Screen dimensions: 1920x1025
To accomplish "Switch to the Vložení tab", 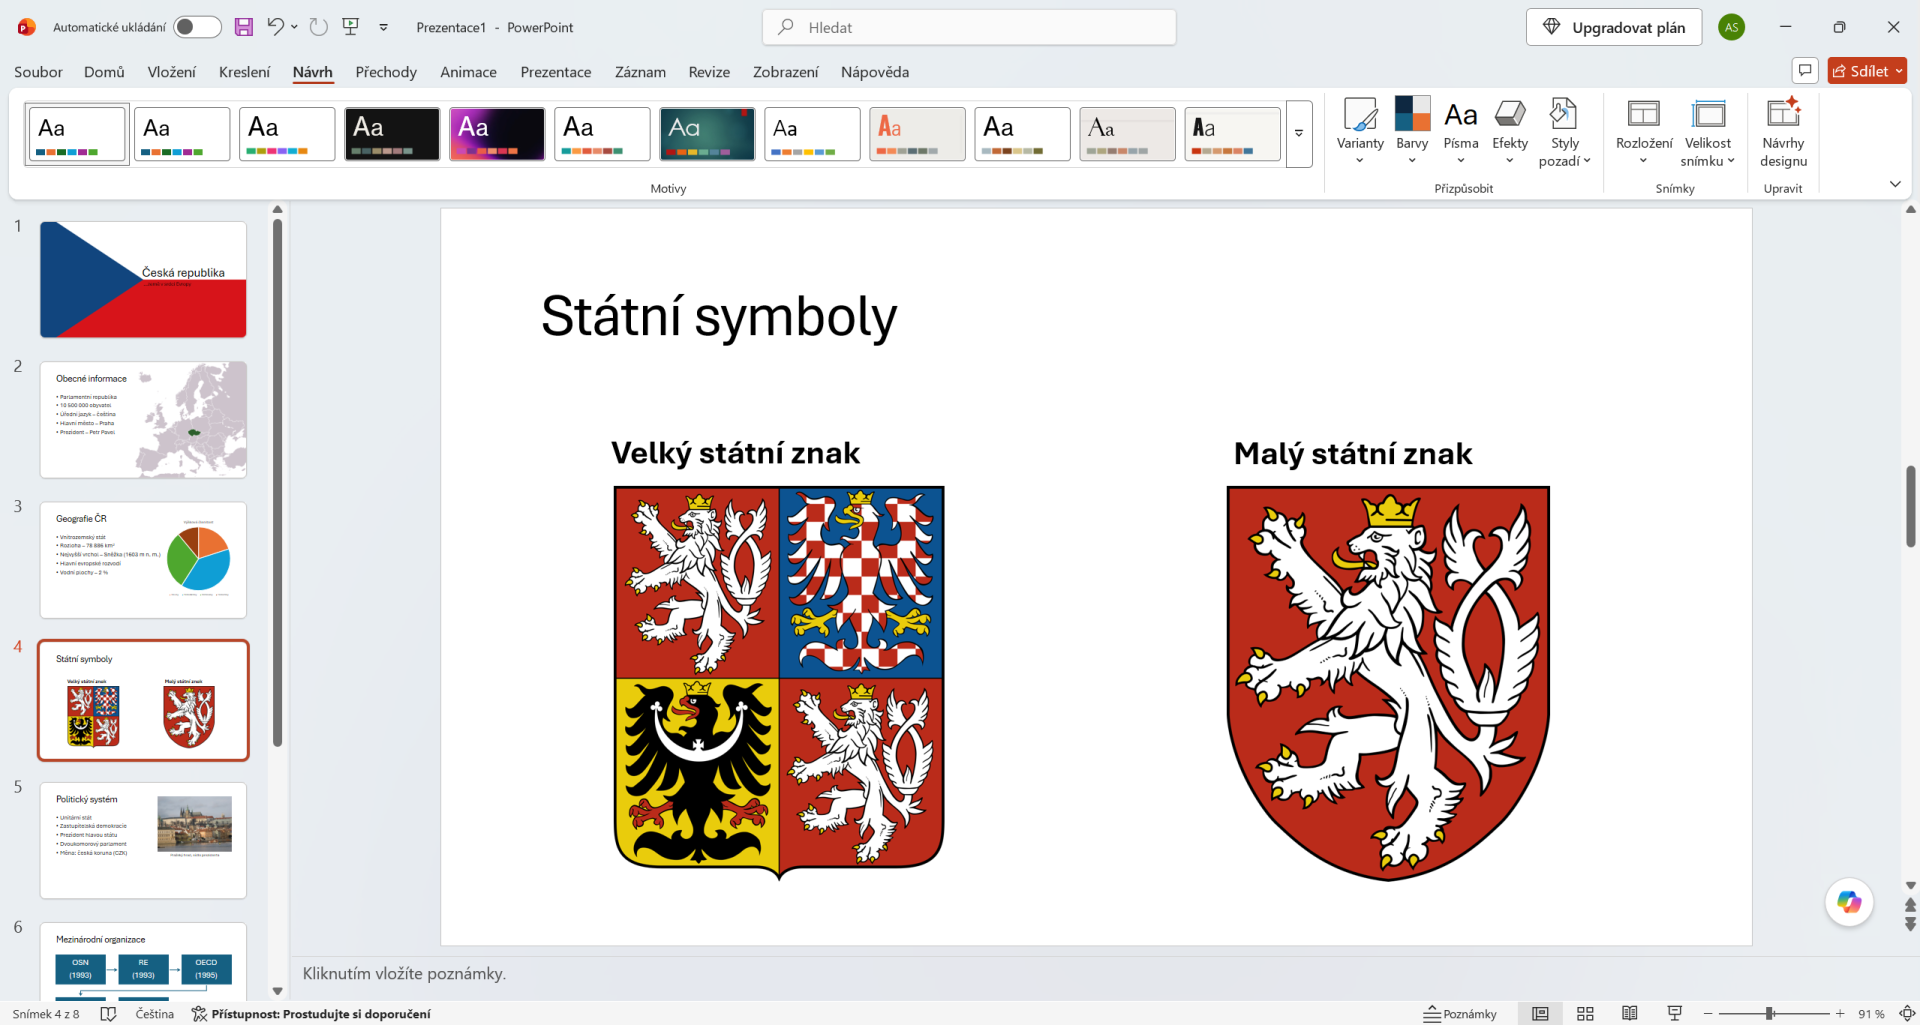I will [172, 72].
